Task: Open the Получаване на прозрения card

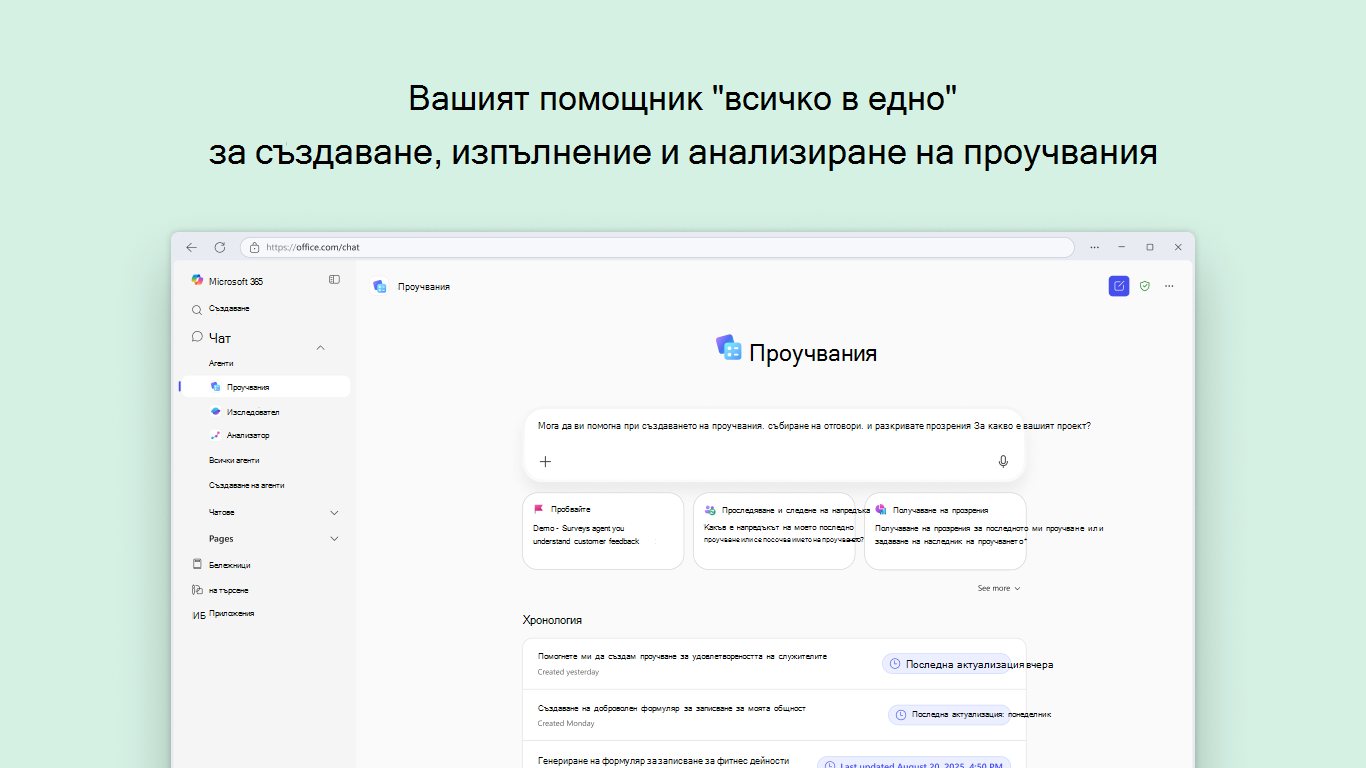Action: (945, 531)
